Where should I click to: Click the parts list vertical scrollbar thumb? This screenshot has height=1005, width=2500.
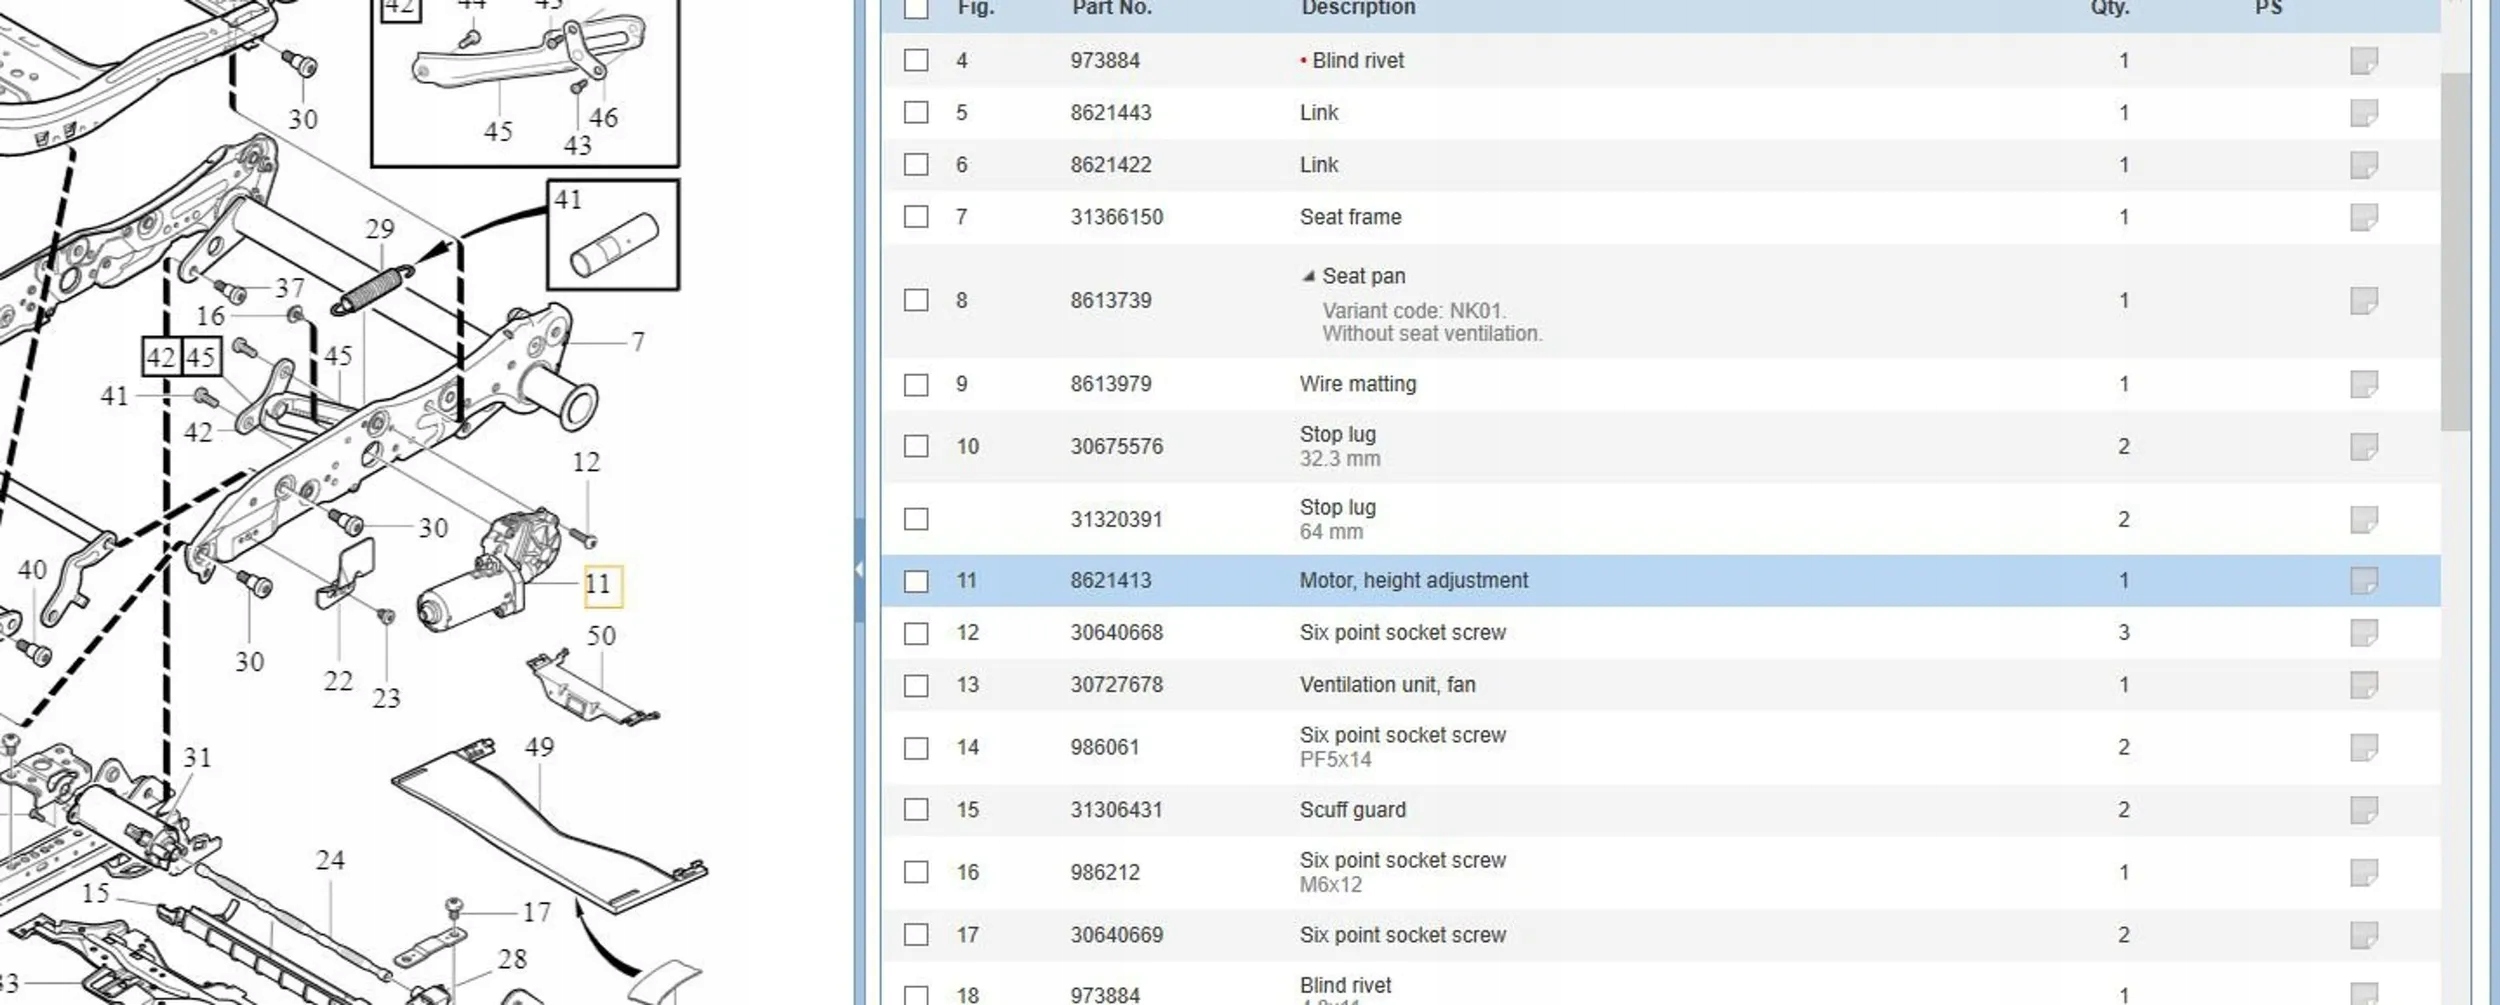tap(2455, 252)
